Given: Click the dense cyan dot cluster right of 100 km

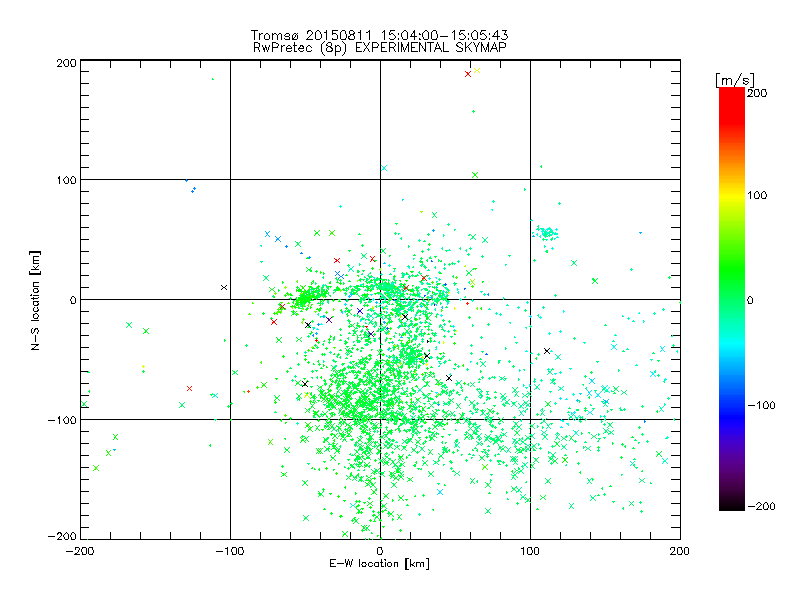Looking at the screenshot, I should pos(546,234).
